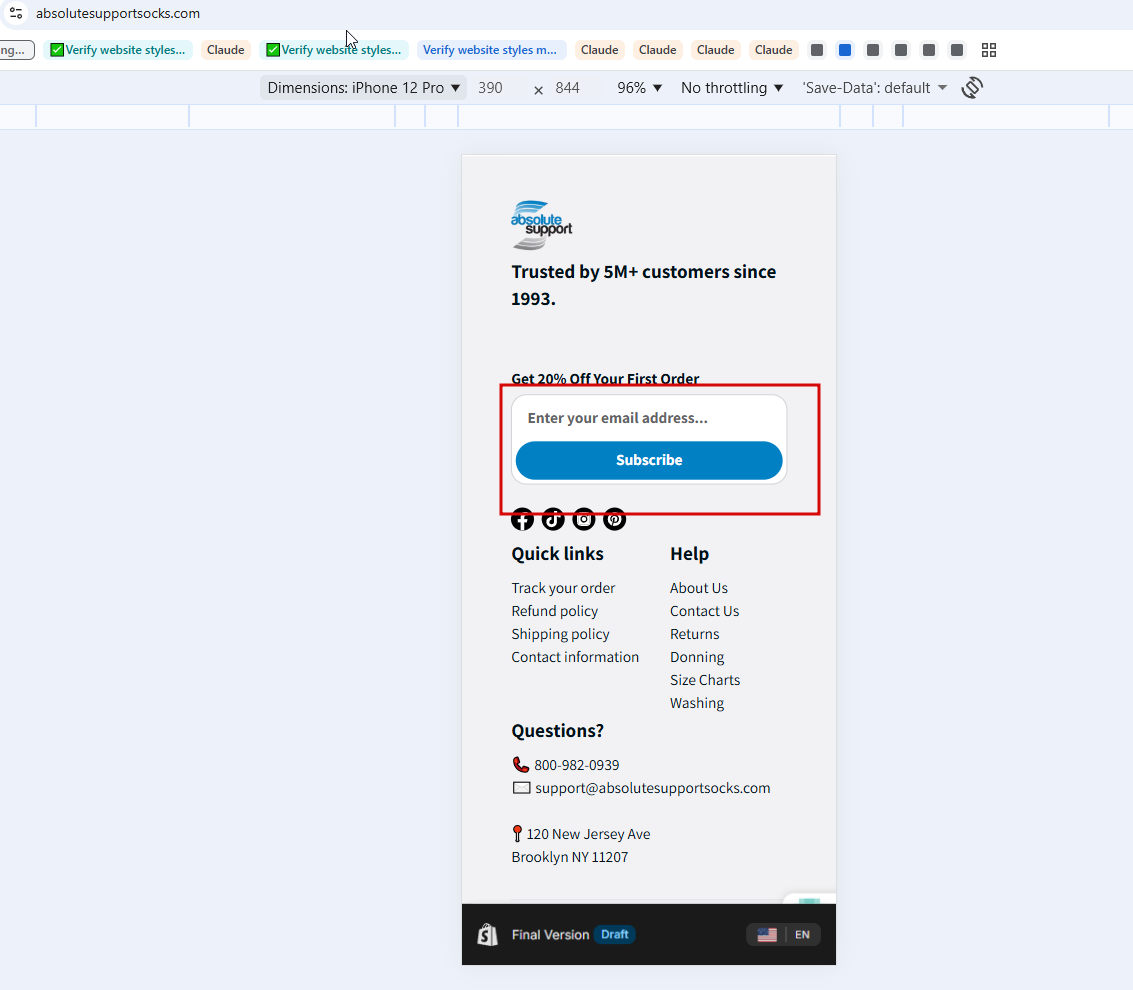
Task: Click the red location pin icon
Action: pyautogui.click(x=517, y=834)
